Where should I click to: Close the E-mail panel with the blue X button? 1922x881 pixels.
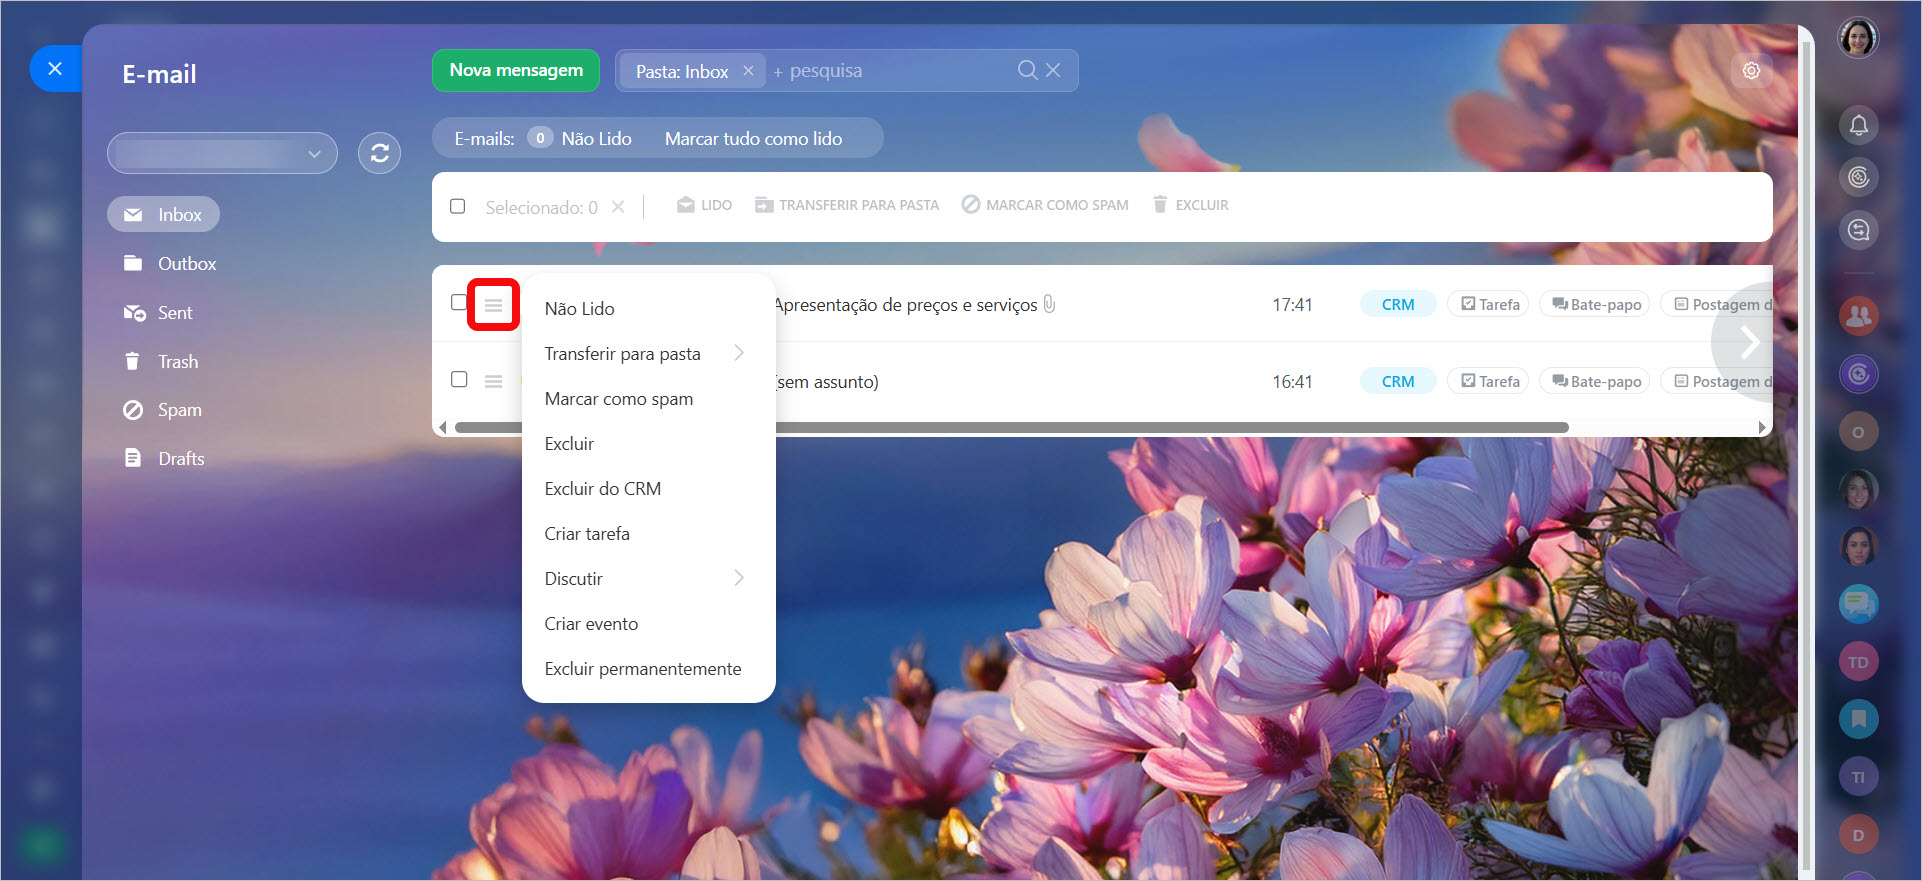coord(55,69)
